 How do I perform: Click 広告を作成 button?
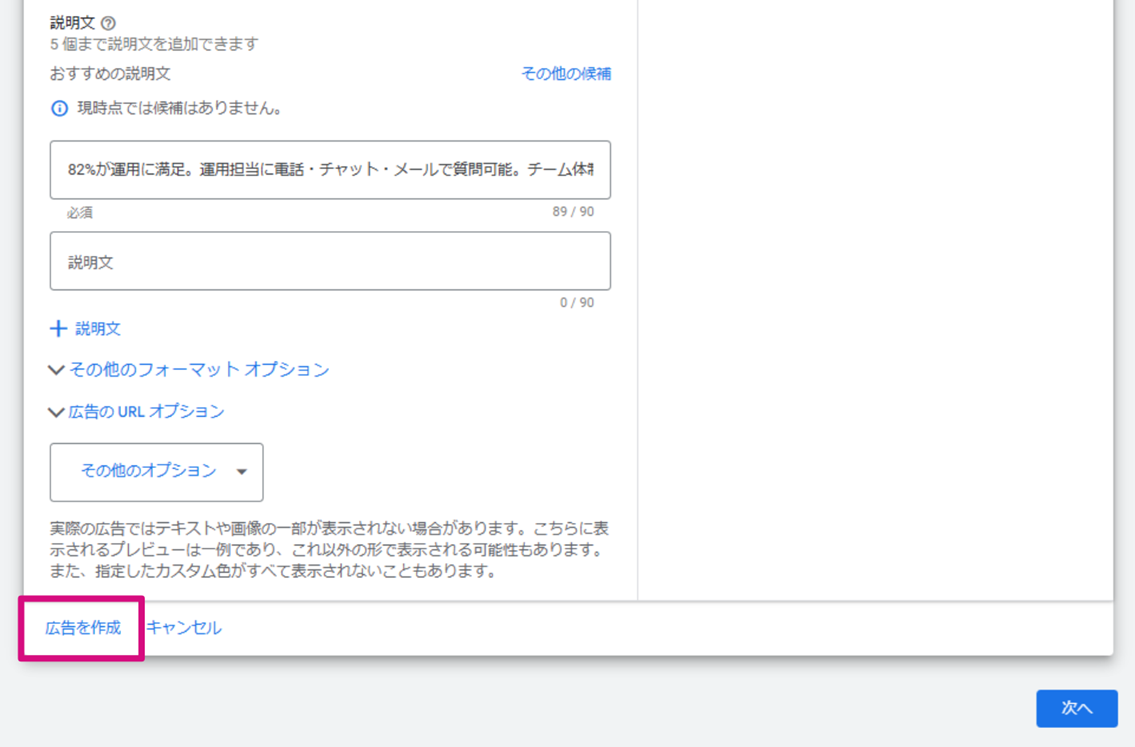tap(83, 628)
